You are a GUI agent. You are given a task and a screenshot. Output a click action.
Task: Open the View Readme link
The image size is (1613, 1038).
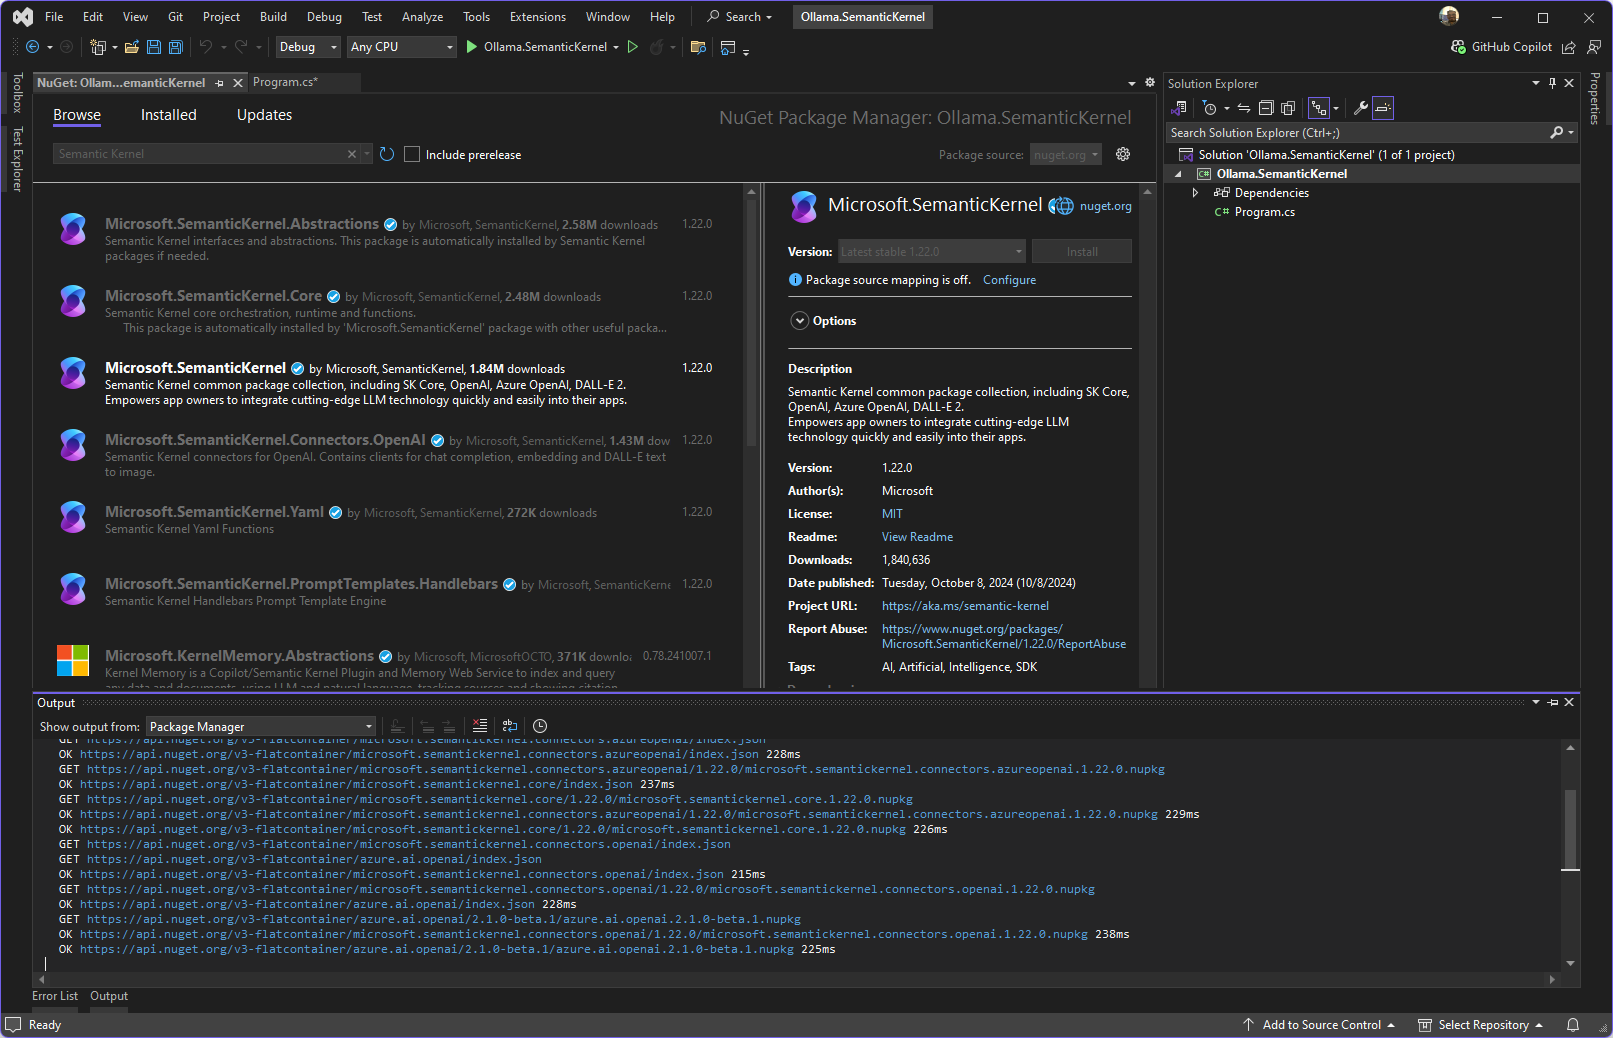pos(917,537)
